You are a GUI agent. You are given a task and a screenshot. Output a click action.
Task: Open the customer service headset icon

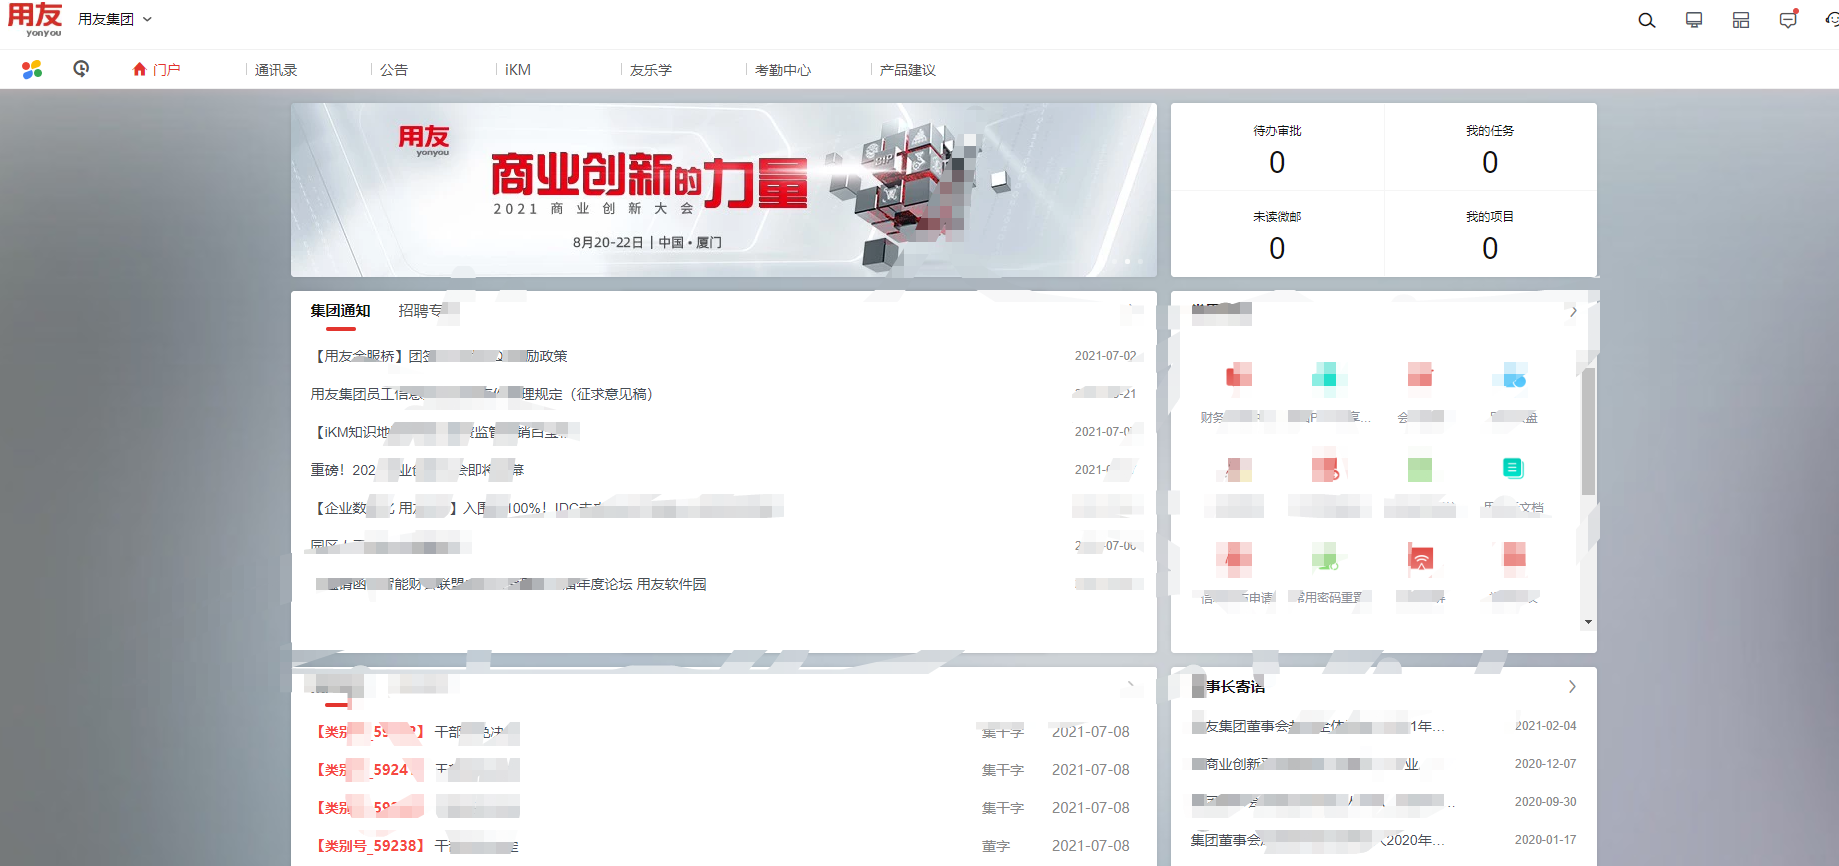[1831, 19]
